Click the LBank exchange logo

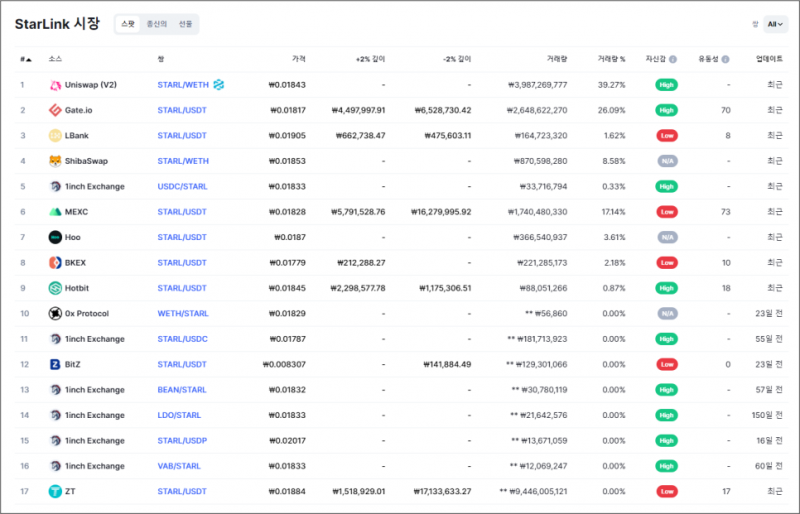(x=55, y=136)
